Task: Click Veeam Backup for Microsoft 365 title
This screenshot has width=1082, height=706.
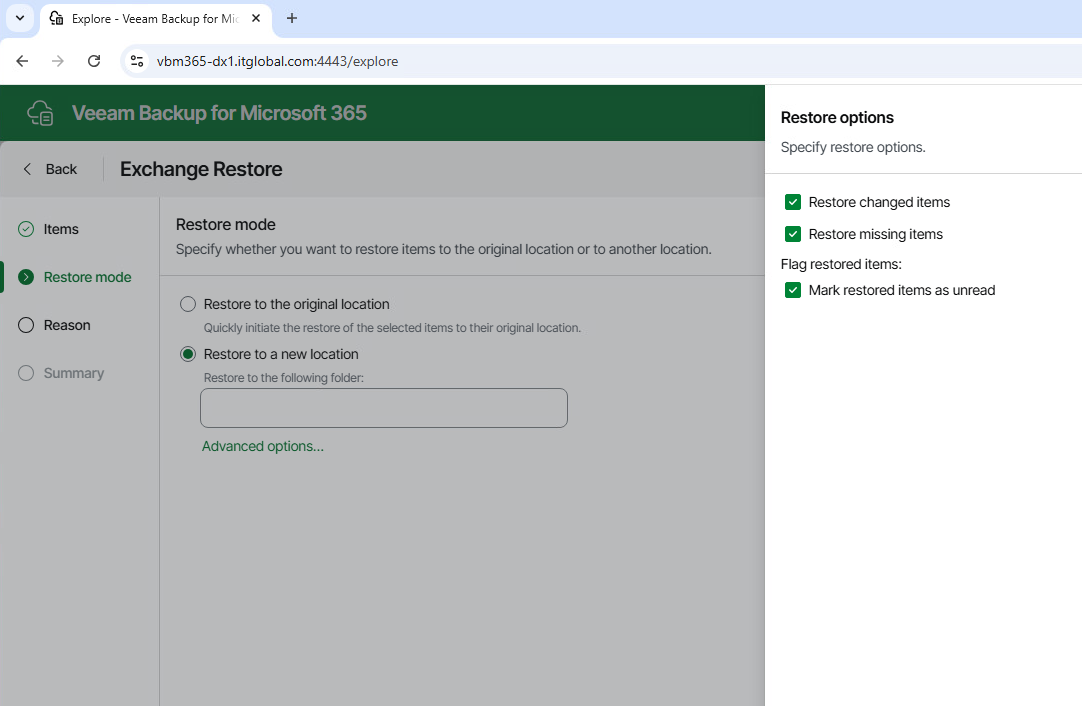Action: point(219,113)
